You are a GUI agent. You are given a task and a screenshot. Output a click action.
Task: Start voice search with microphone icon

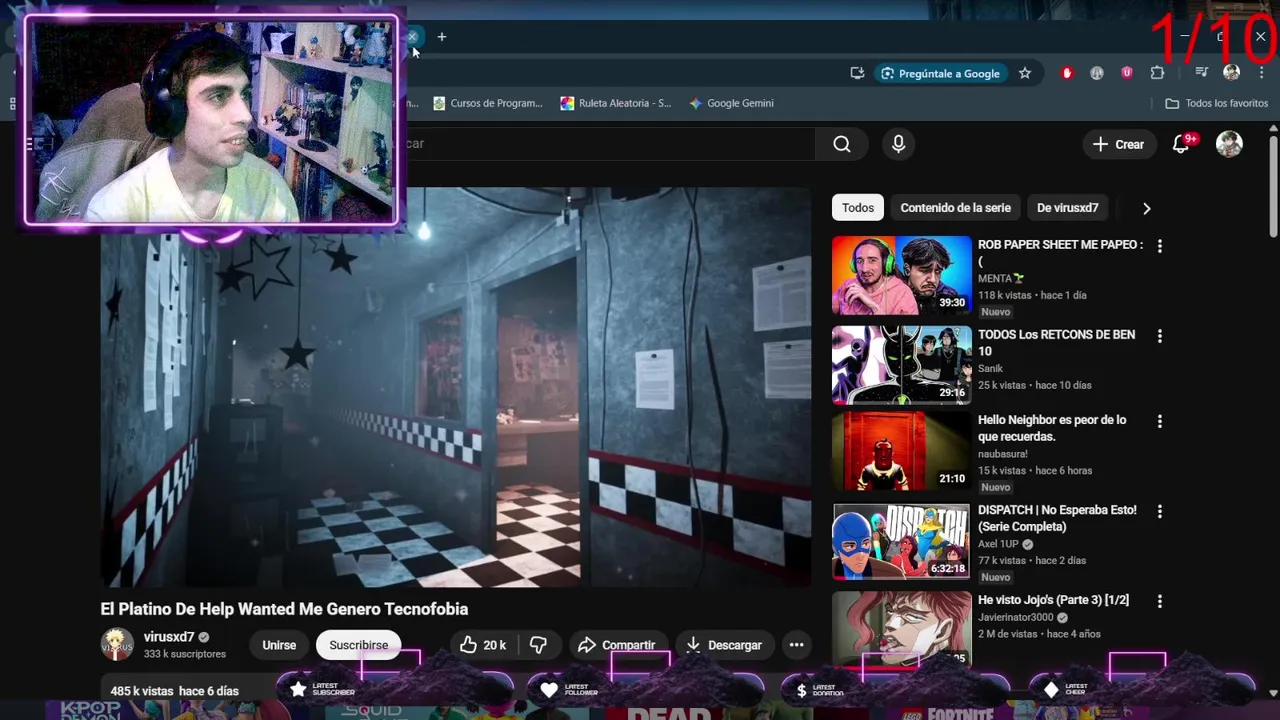(x=898, y=144)
